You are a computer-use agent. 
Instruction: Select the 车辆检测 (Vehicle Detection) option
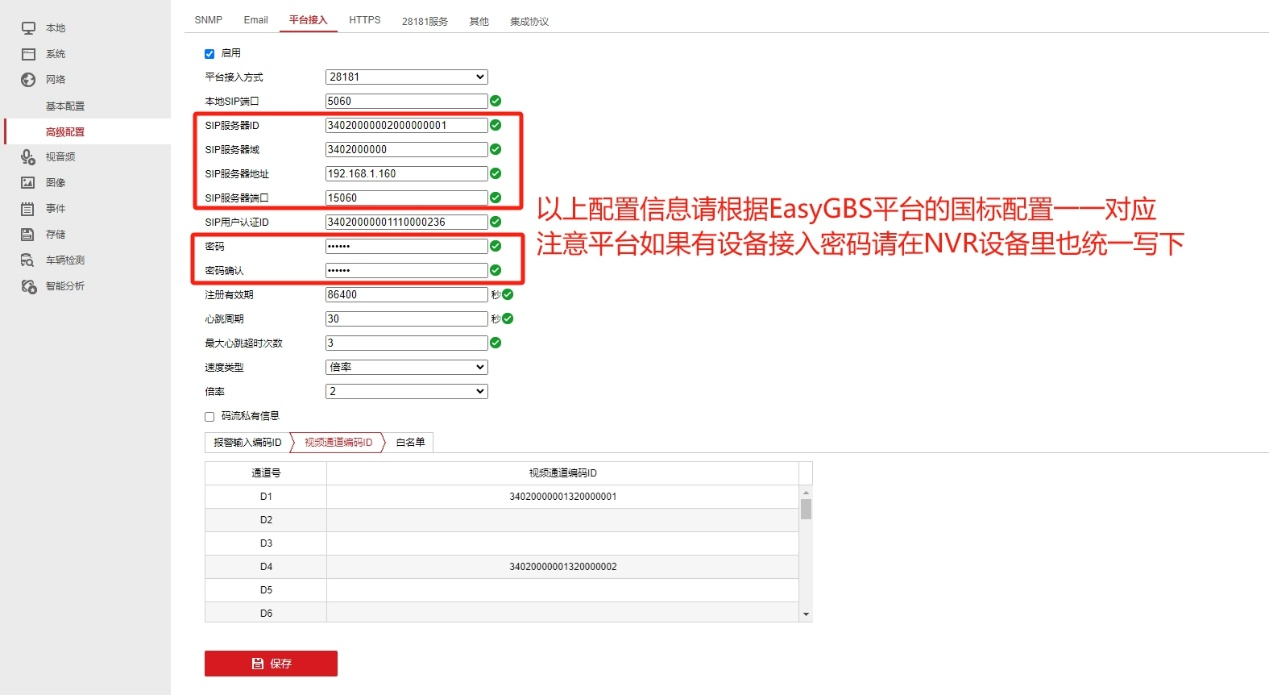click(27, 260)
